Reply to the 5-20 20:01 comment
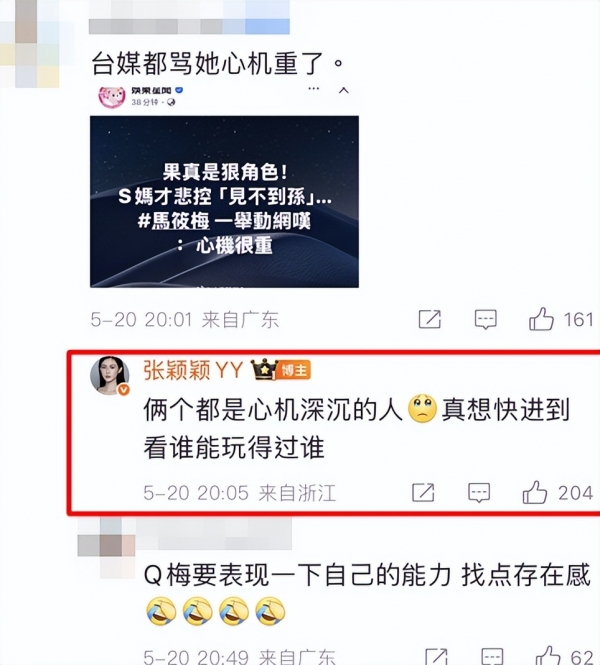 (486, 319)
